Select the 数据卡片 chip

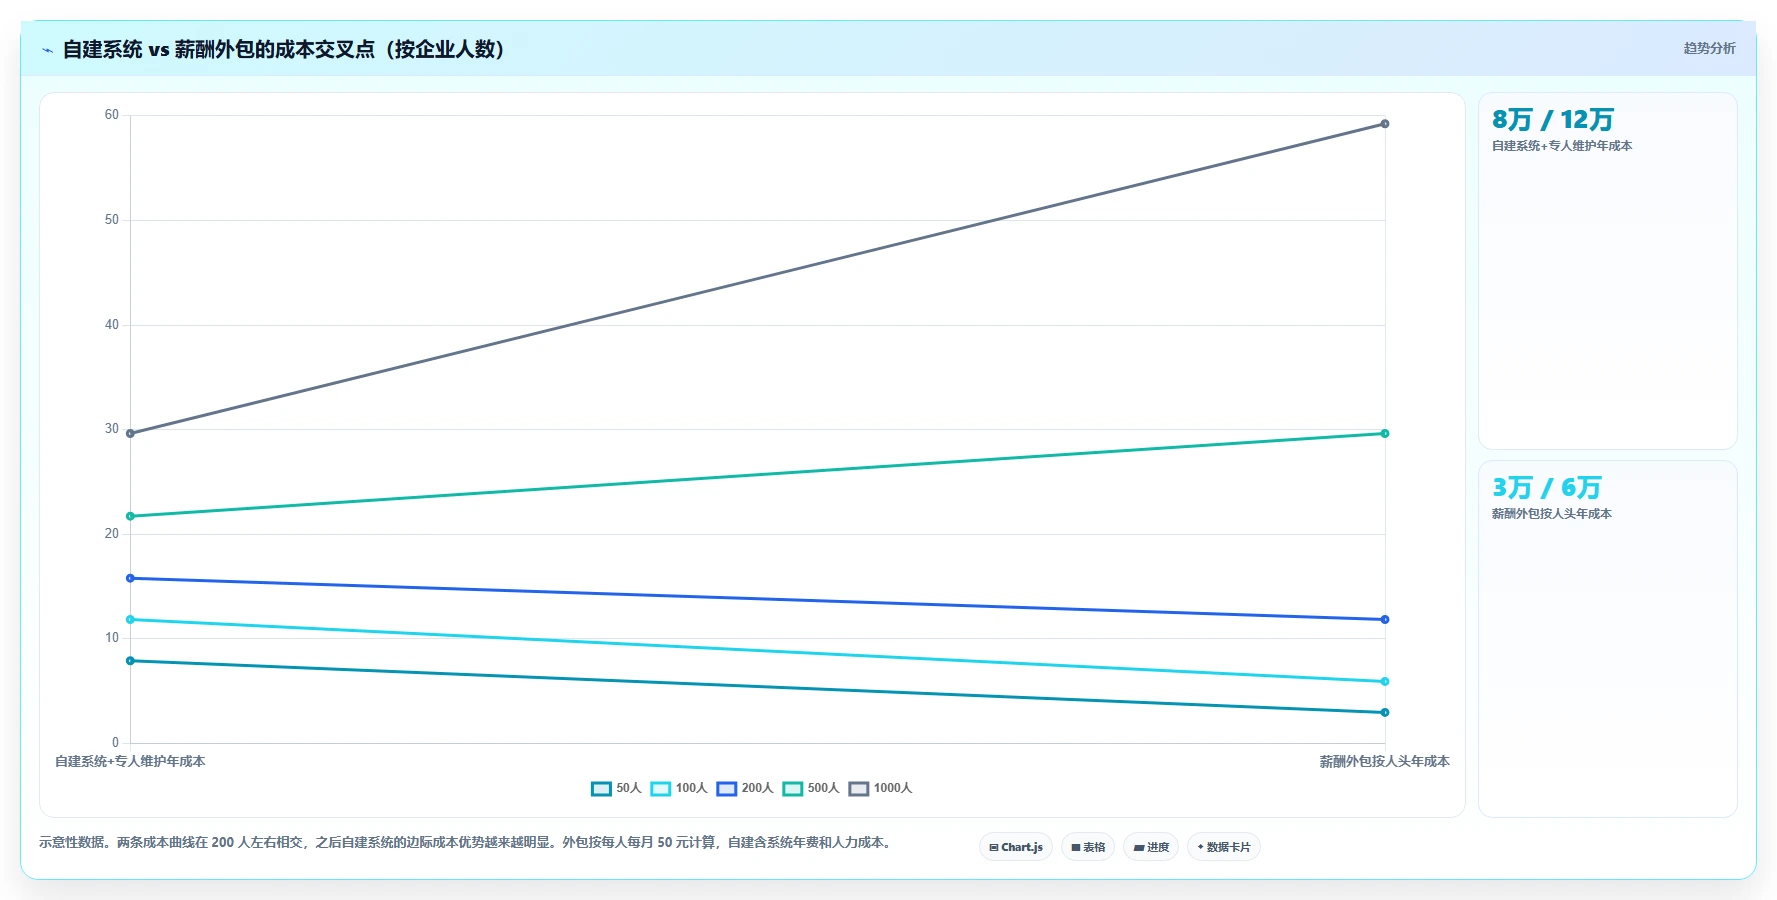pyautogui.click(x=1224, y=847)
